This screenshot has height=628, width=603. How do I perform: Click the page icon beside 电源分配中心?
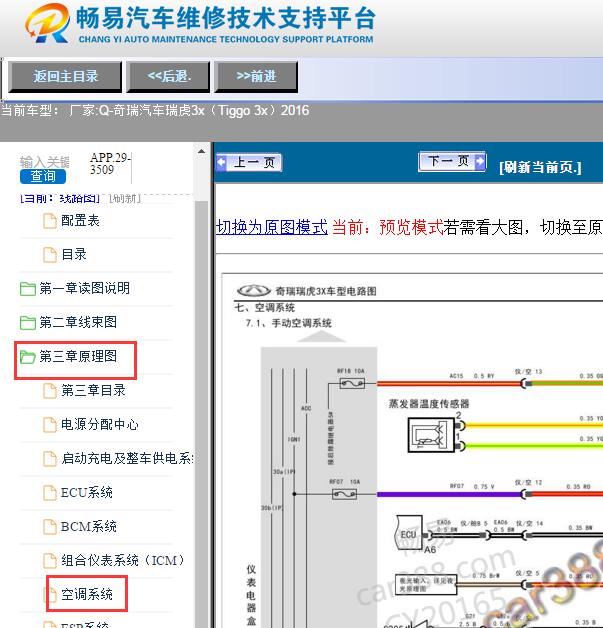(x=50, y=425)
